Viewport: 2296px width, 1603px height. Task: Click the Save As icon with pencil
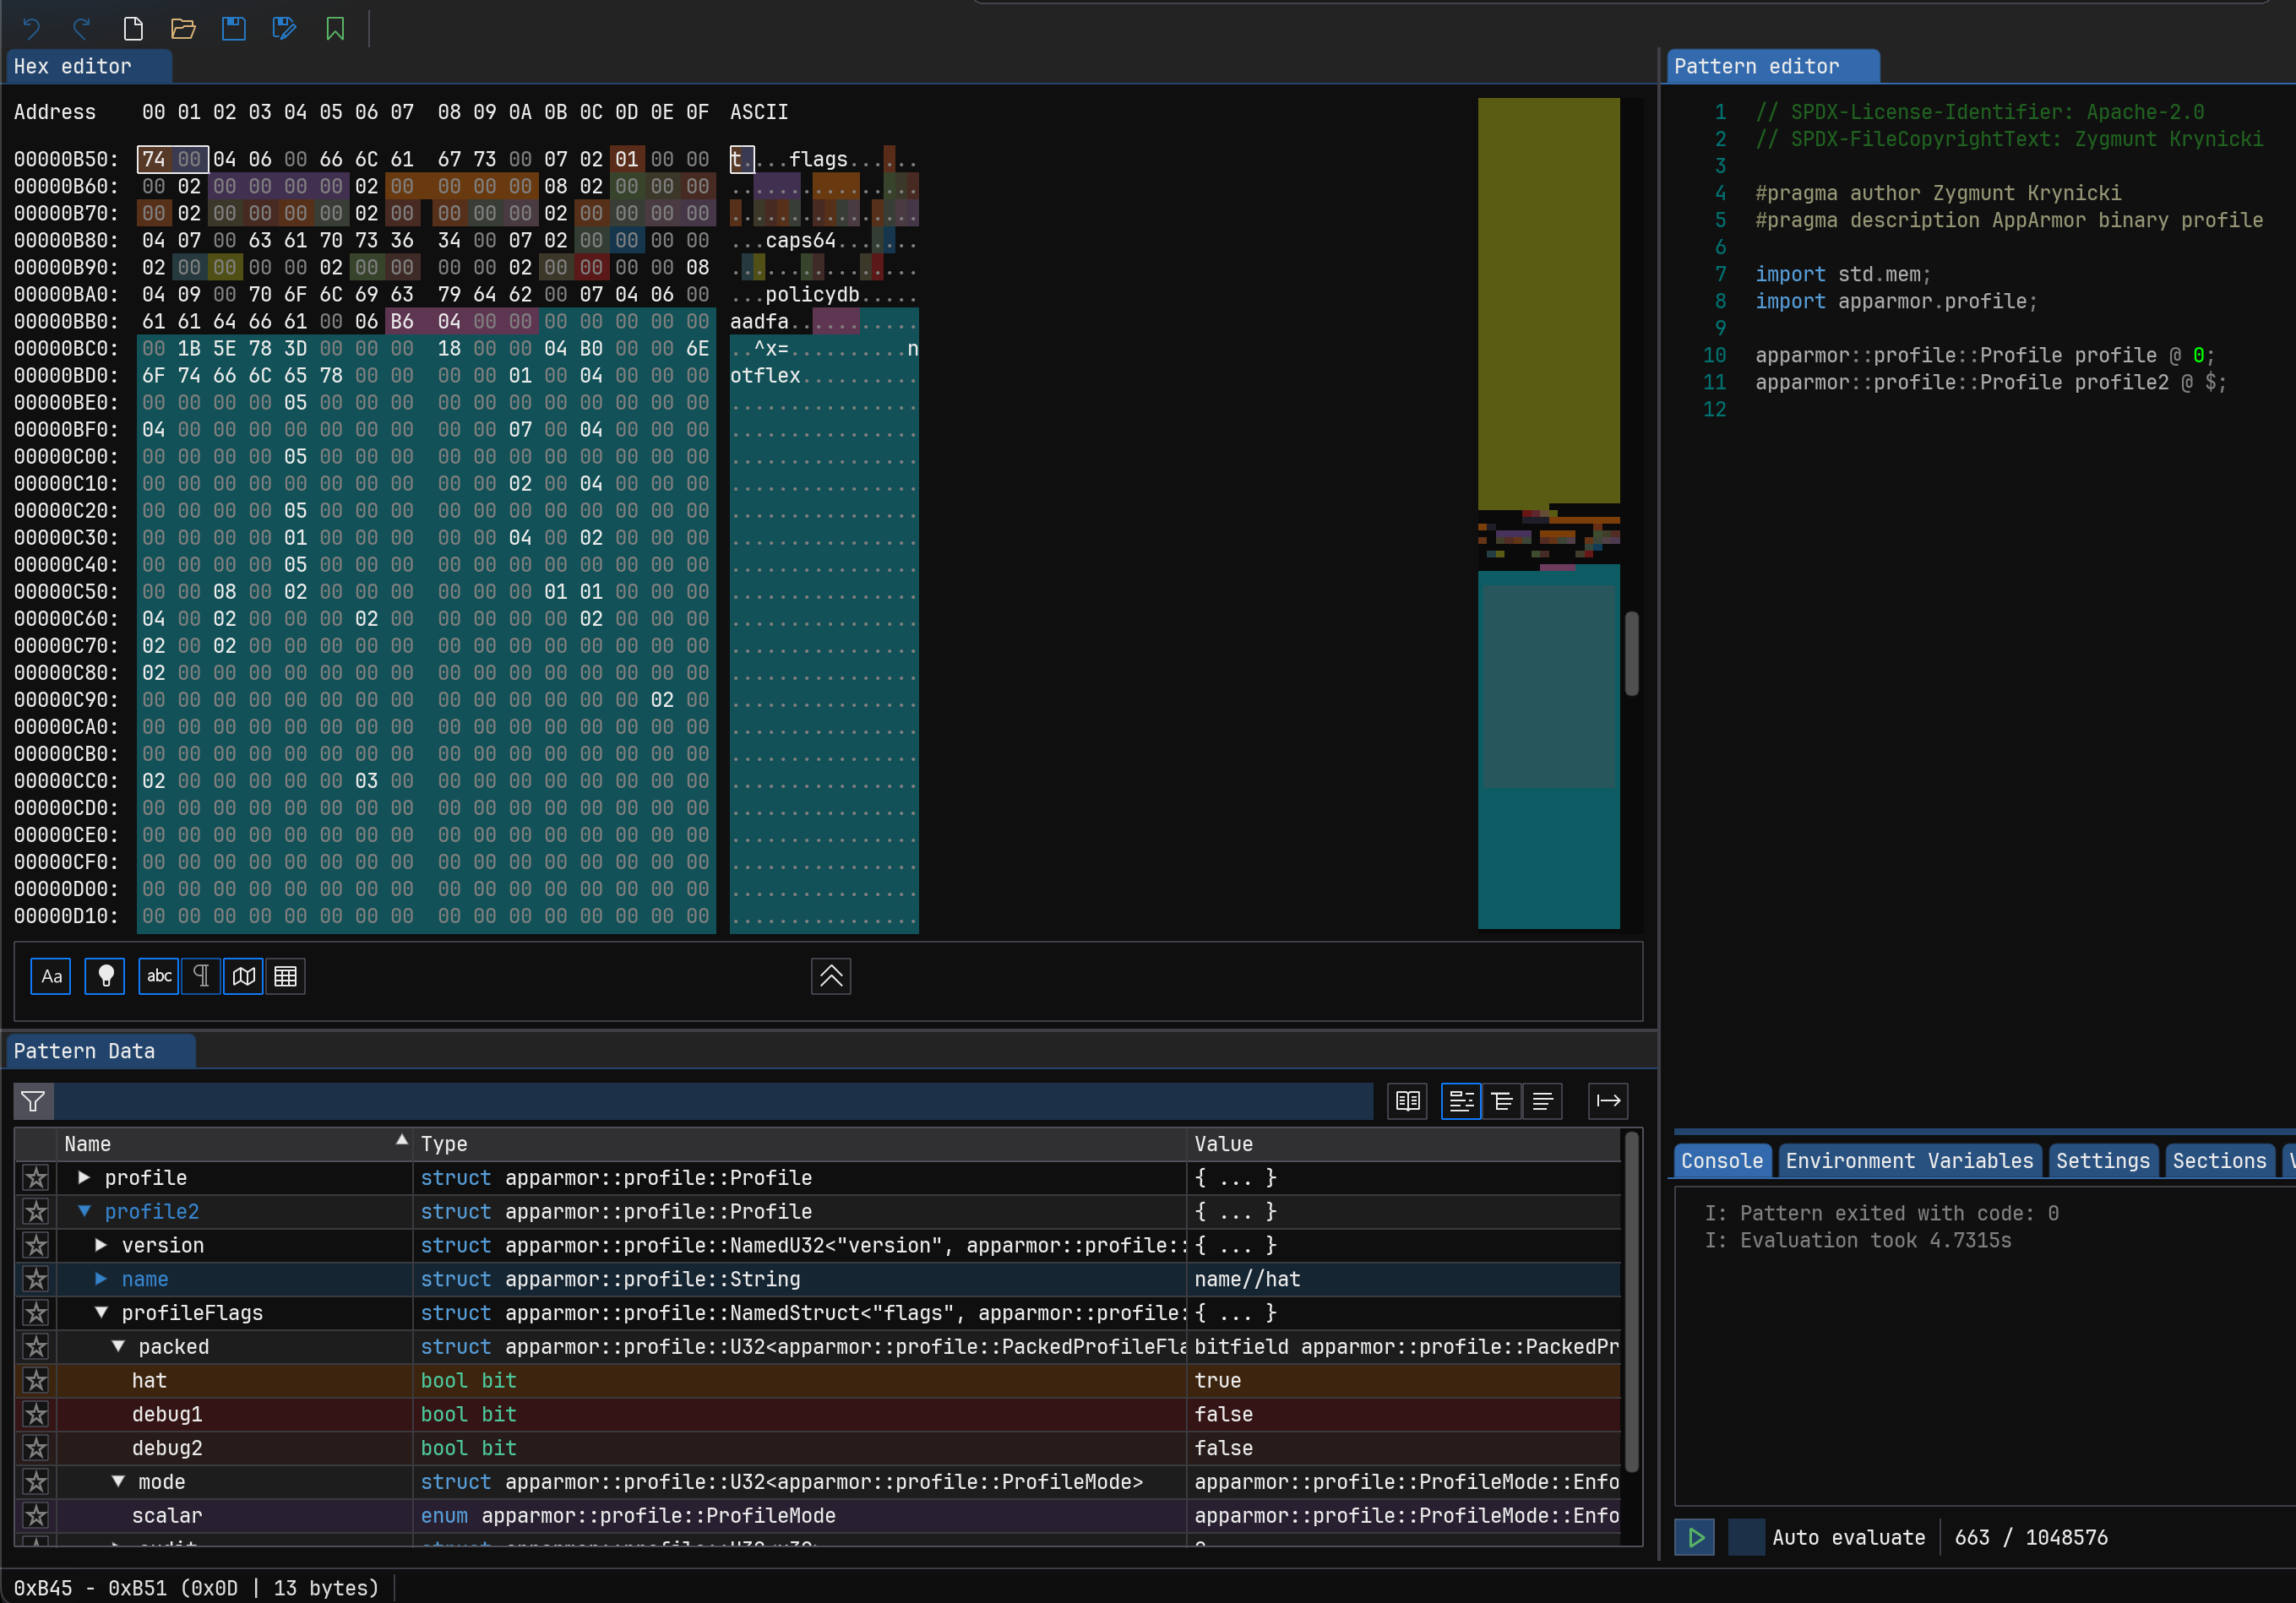(285, 28)
